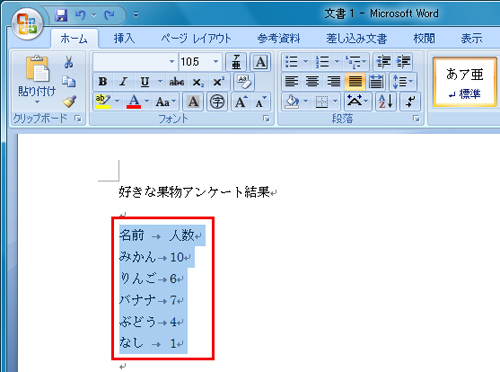
Task: Switch to the 挿入 tab
Action: pos(124,39)
